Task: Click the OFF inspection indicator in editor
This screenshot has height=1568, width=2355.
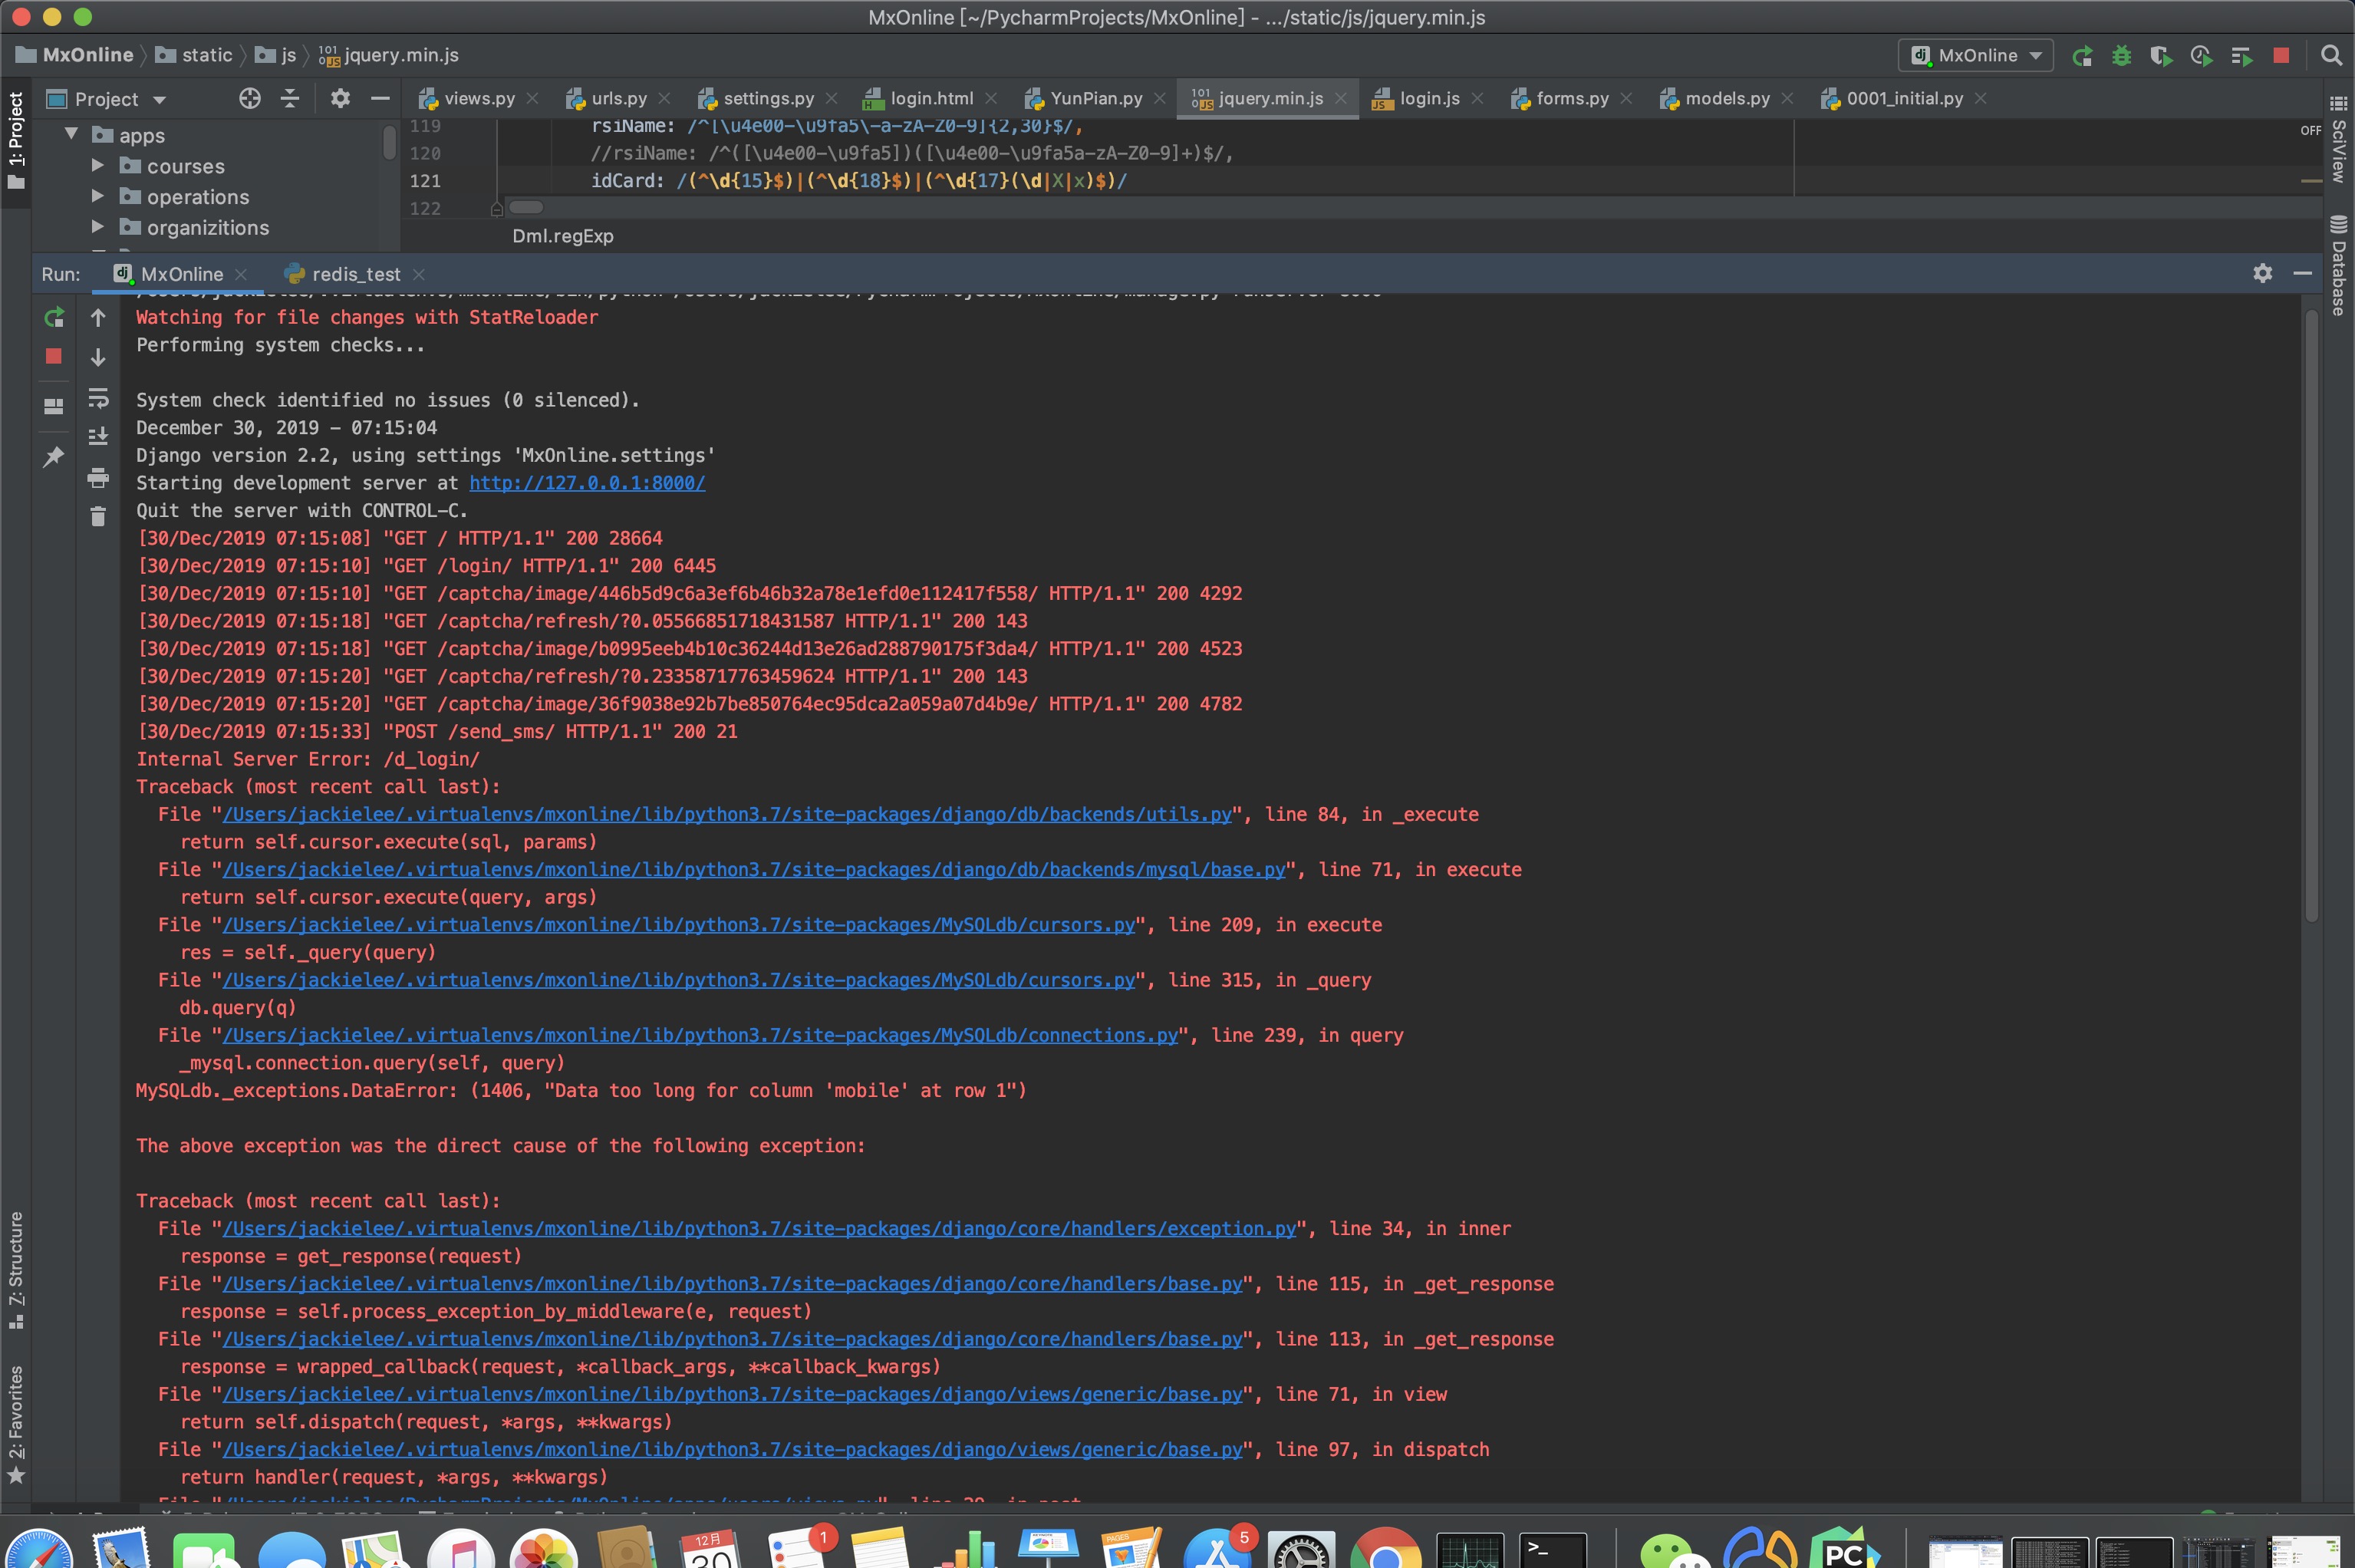Action: point(2310,131)
